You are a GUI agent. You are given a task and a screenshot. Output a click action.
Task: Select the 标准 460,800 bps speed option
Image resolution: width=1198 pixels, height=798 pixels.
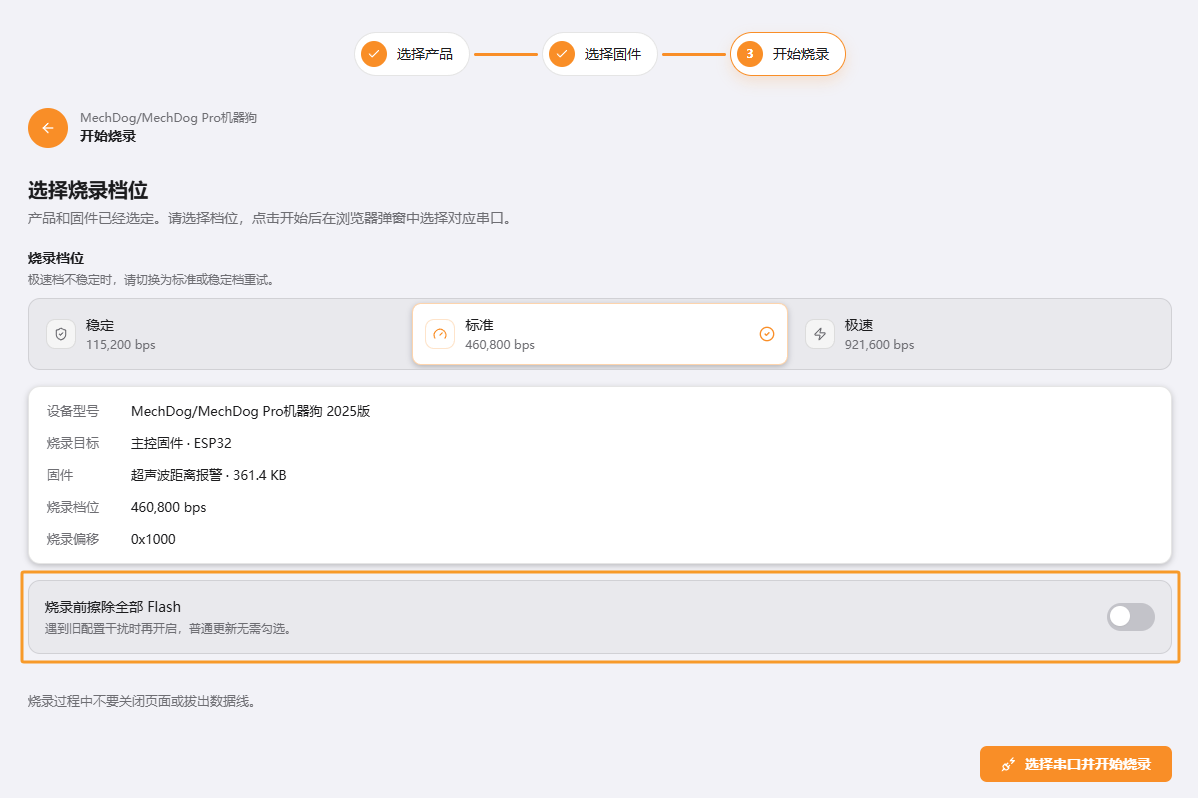pyautogui.click(x=600, y=334)
